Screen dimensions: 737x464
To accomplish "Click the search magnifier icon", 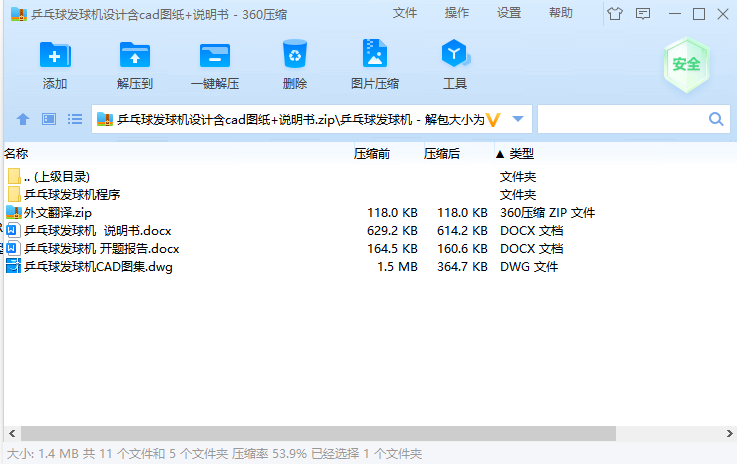I will click(716, 119).
